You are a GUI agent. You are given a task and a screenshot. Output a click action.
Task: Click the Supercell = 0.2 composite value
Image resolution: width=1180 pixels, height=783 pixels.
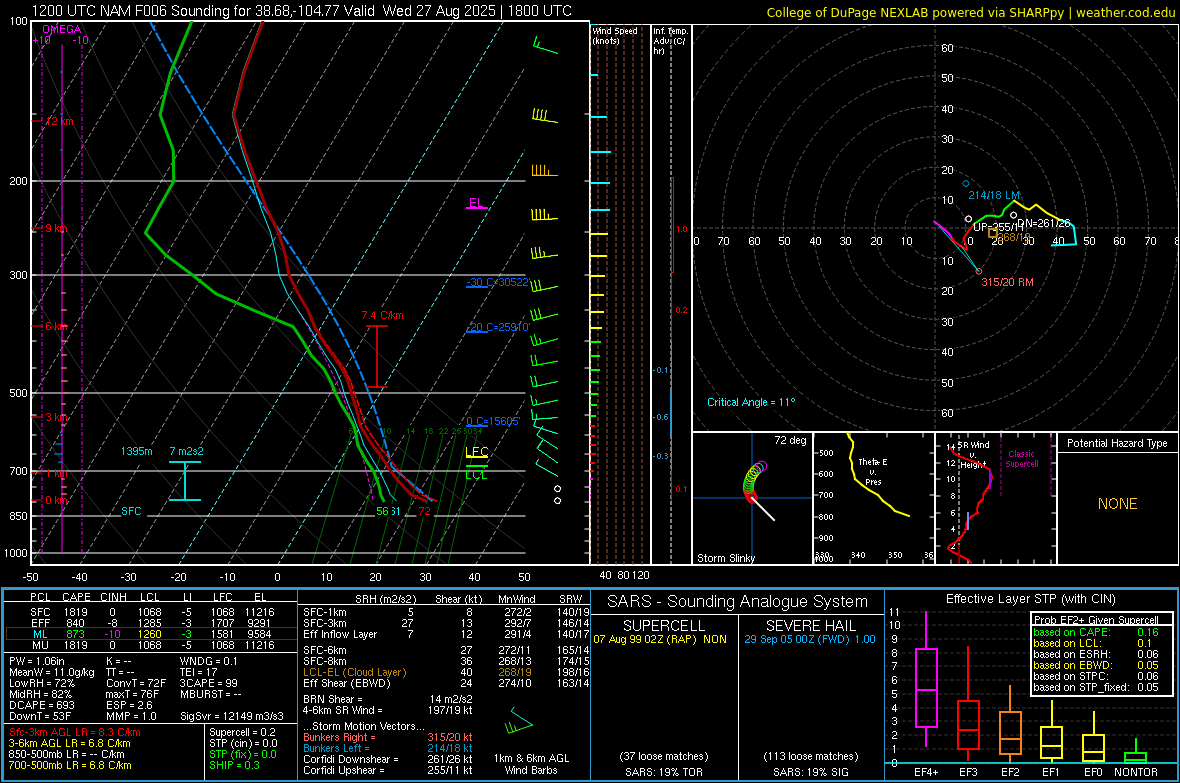pos(242,732)
